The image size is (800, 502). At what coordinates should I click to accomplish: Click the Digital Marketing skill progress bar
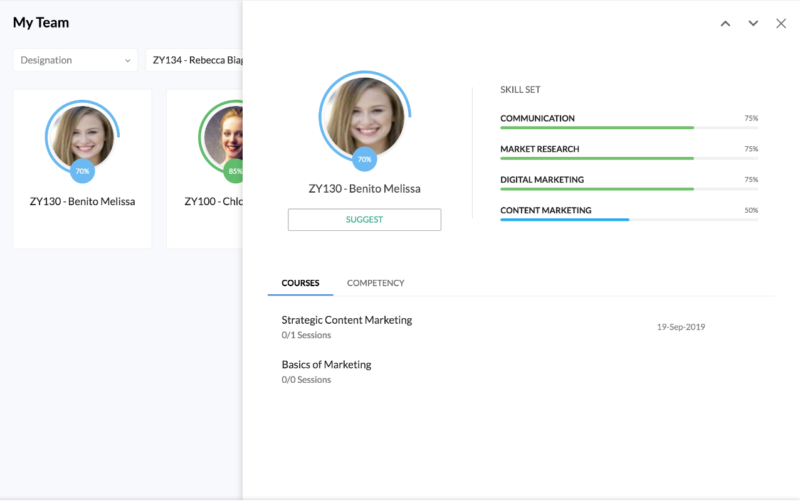628,189
